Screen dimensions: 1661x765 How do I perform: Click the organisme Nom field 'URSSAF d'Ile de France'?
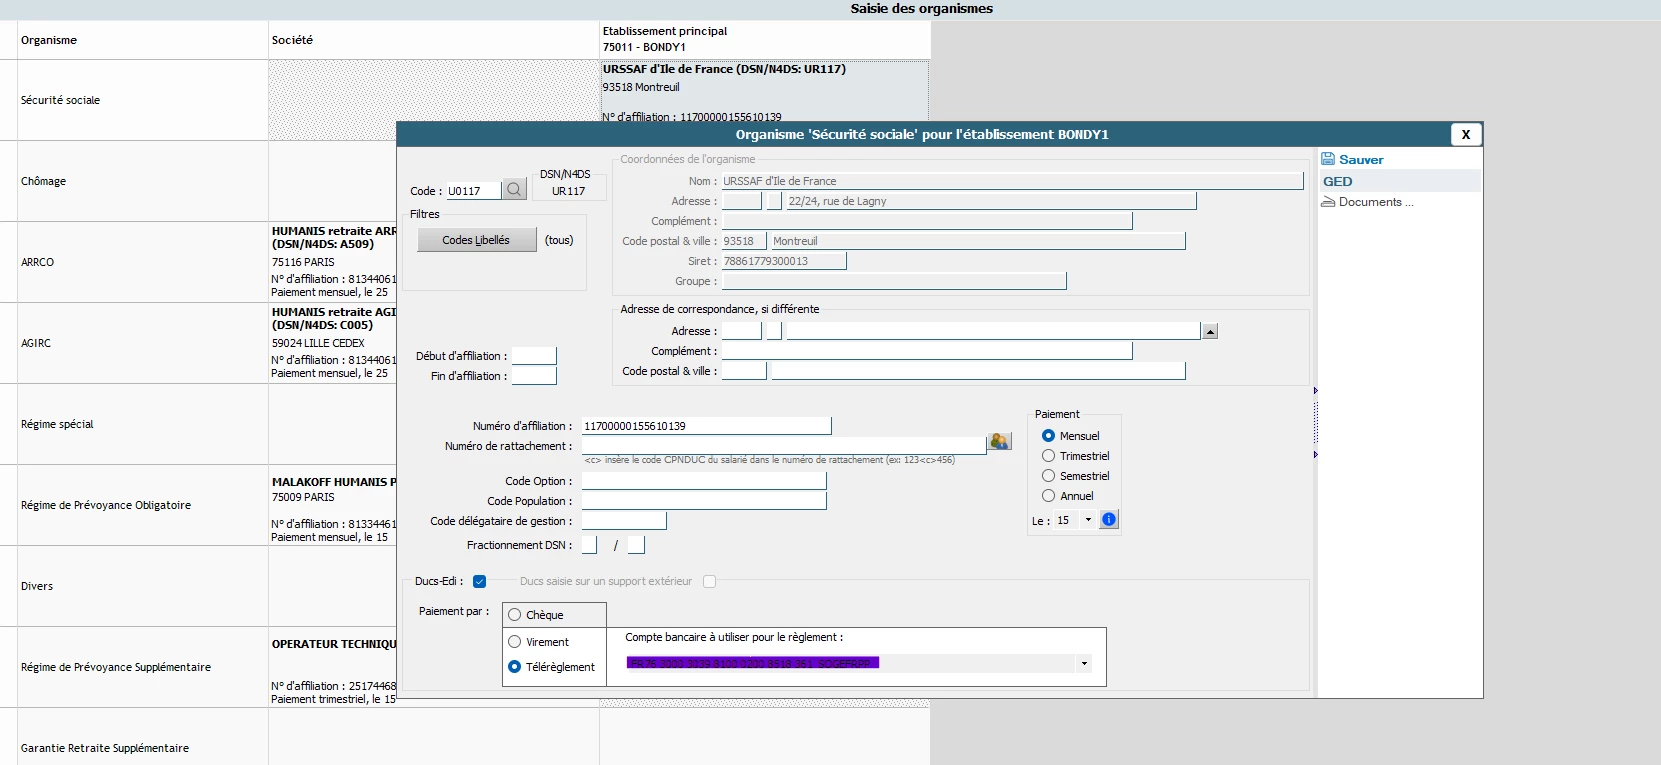[x=1012, y=181]
